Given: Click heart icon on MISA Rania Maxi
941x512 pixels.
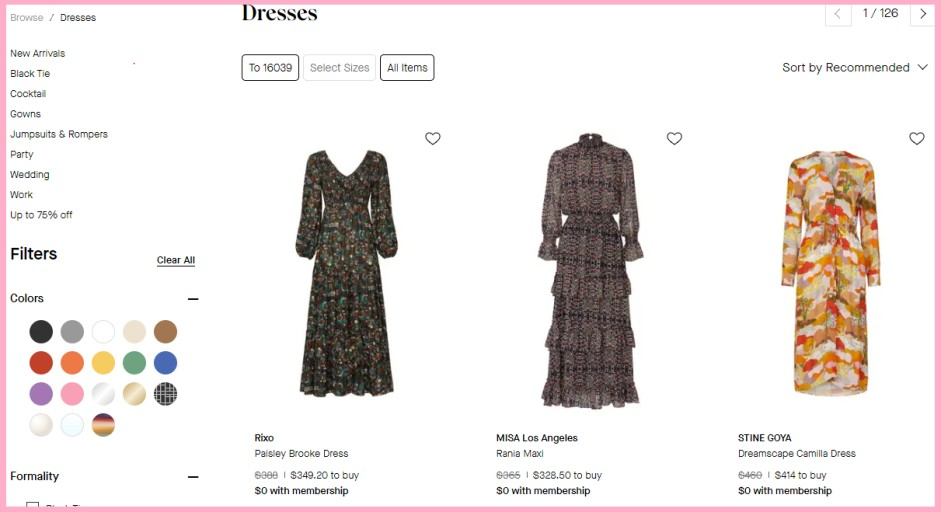Looking at the screenshot, I should (675, 139).
